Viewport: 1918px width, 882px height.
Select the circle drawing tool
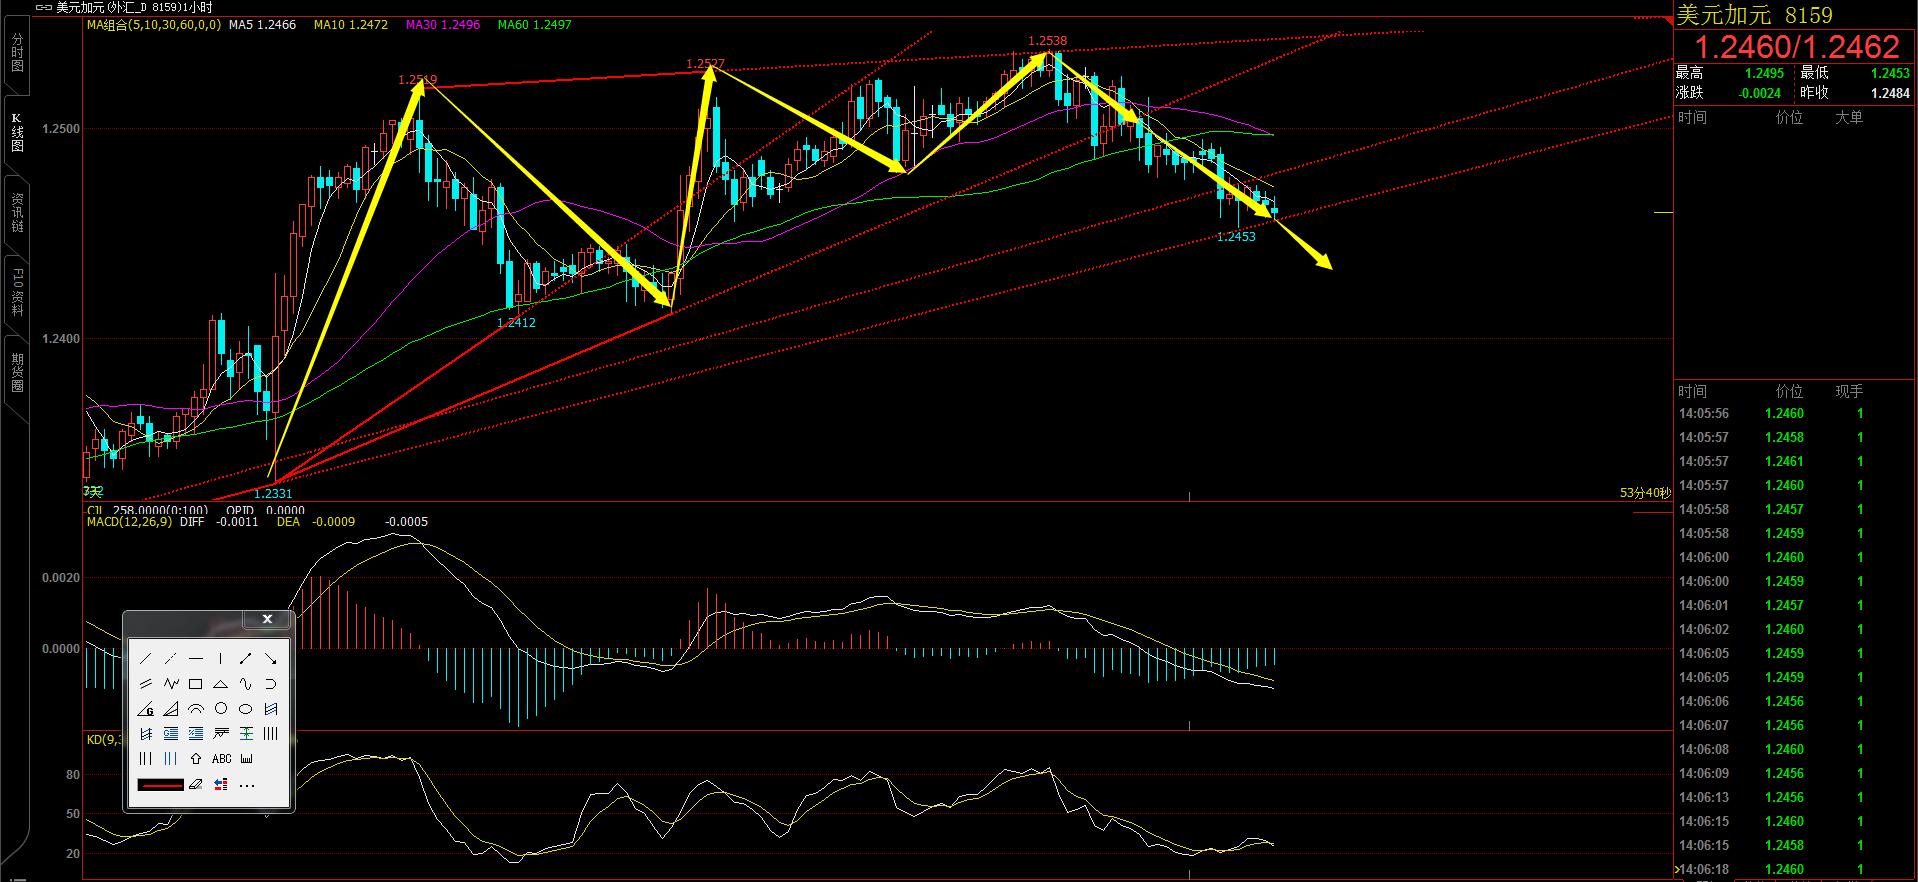(x=221, y=708)
